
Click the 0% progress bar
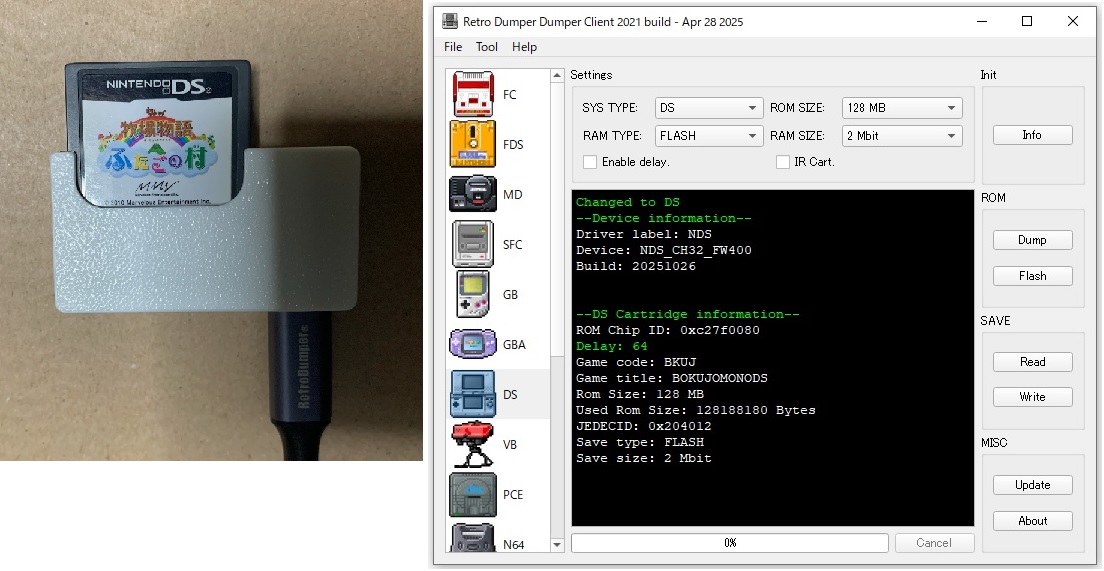(x=729, y=543)
